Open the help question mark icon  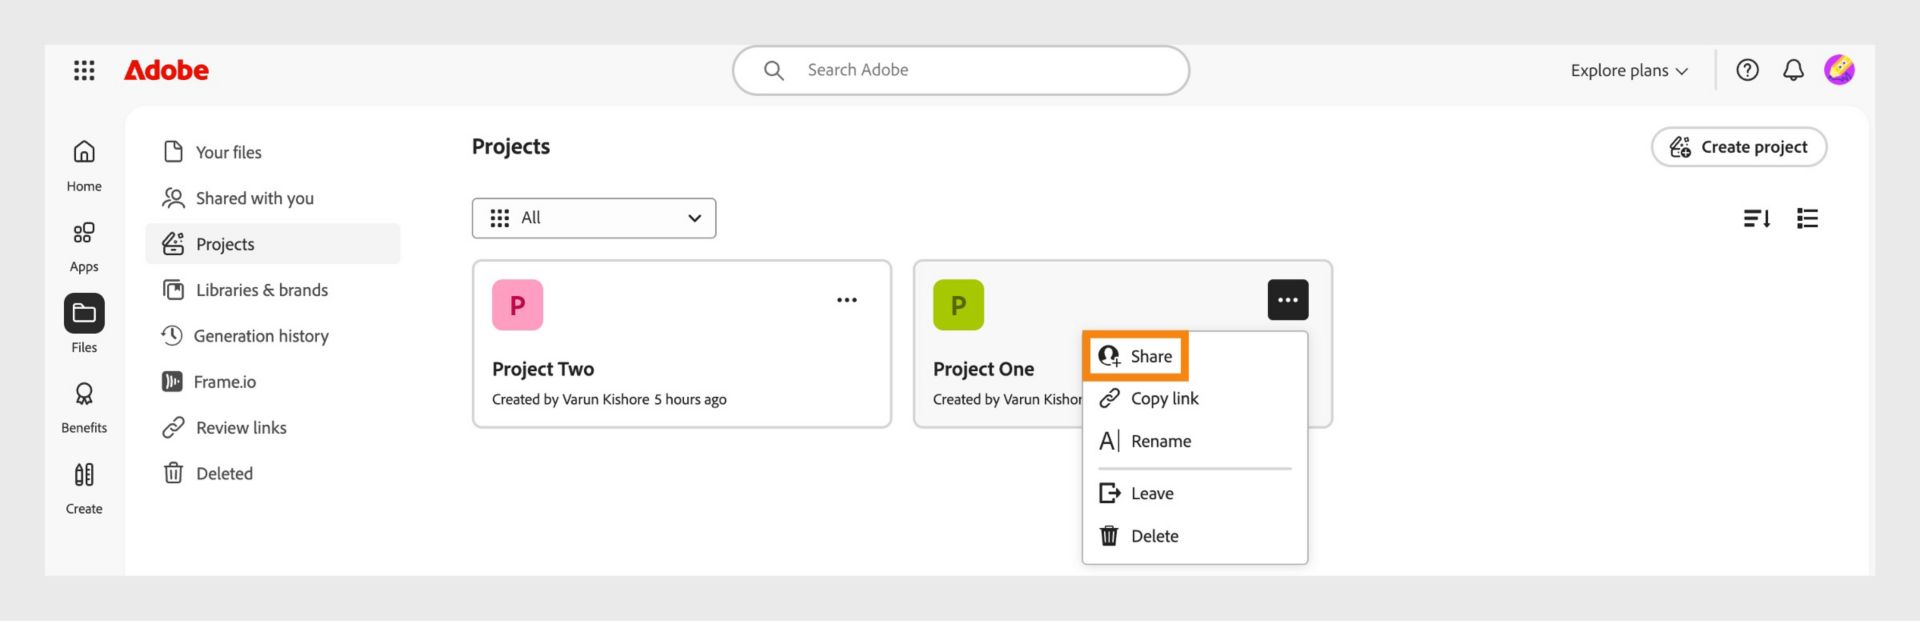click(x=1747, y=70)
